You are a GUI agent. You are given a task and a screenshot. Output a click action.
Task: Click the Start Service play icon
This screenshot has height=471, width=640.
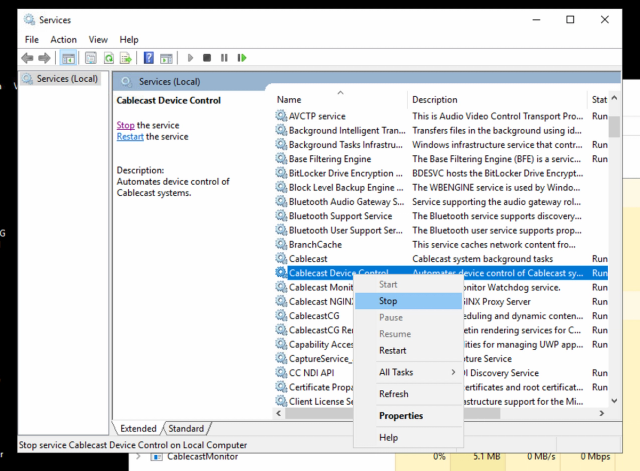(190, 58)
